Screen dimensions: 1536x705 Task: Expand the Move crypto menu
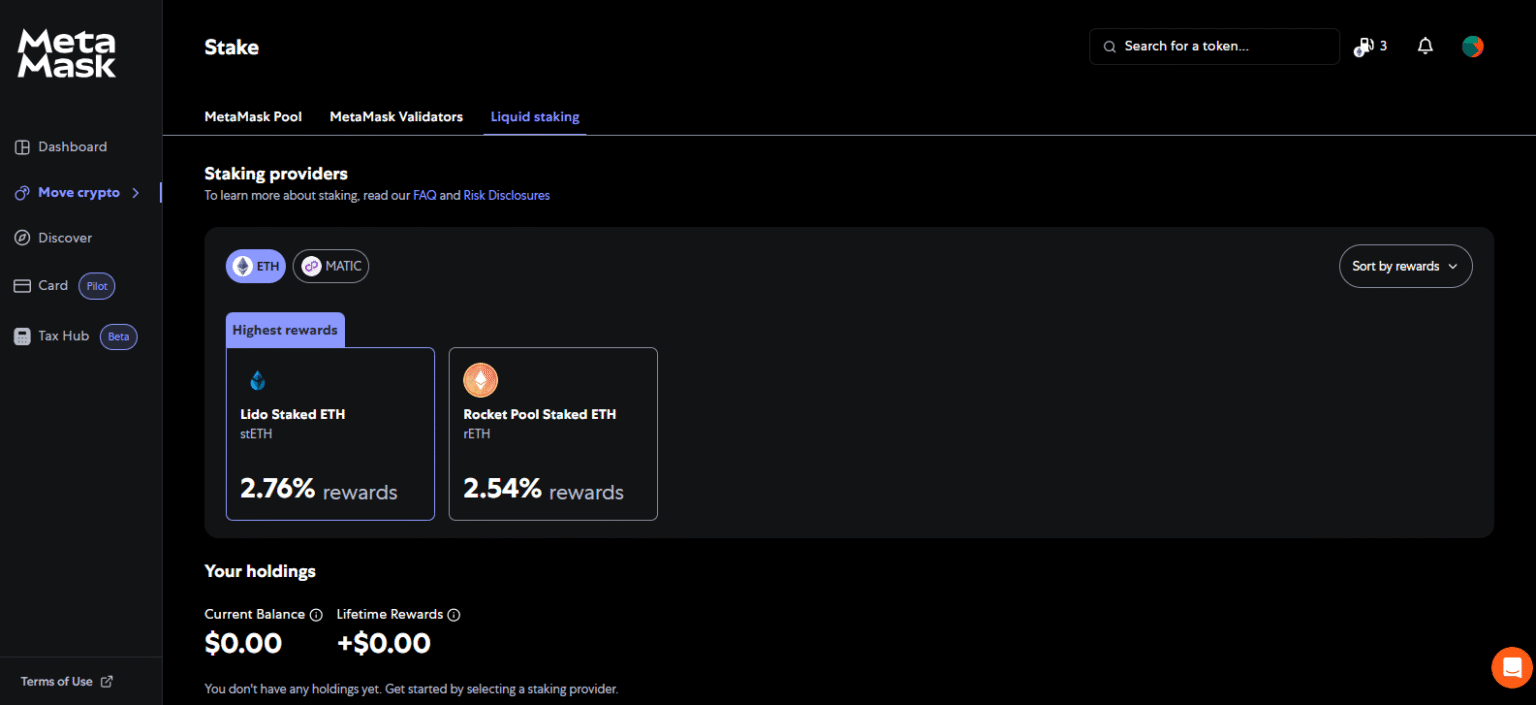click(79, 193)
